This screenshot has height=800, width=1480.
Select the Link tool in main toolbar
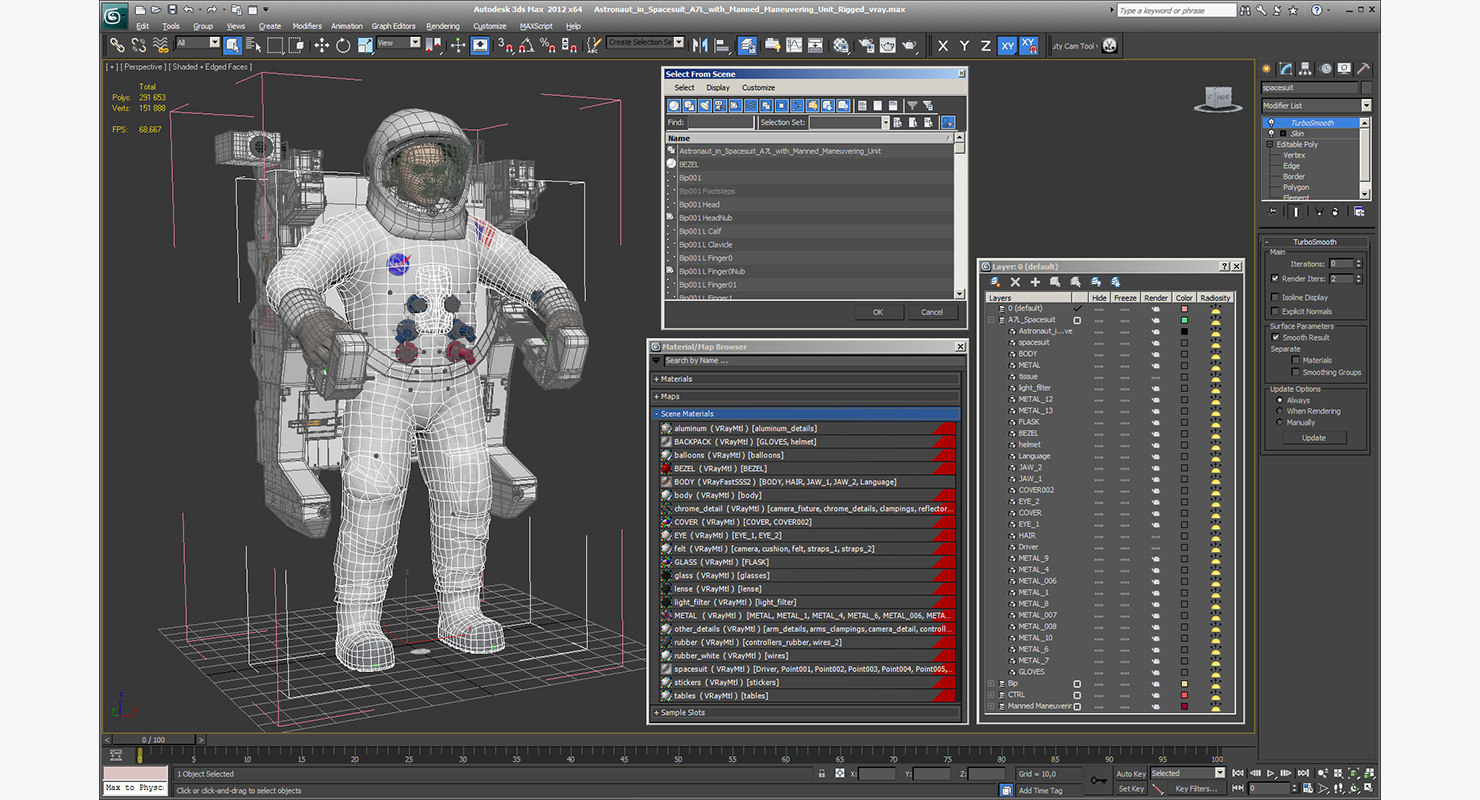point(117,45)
